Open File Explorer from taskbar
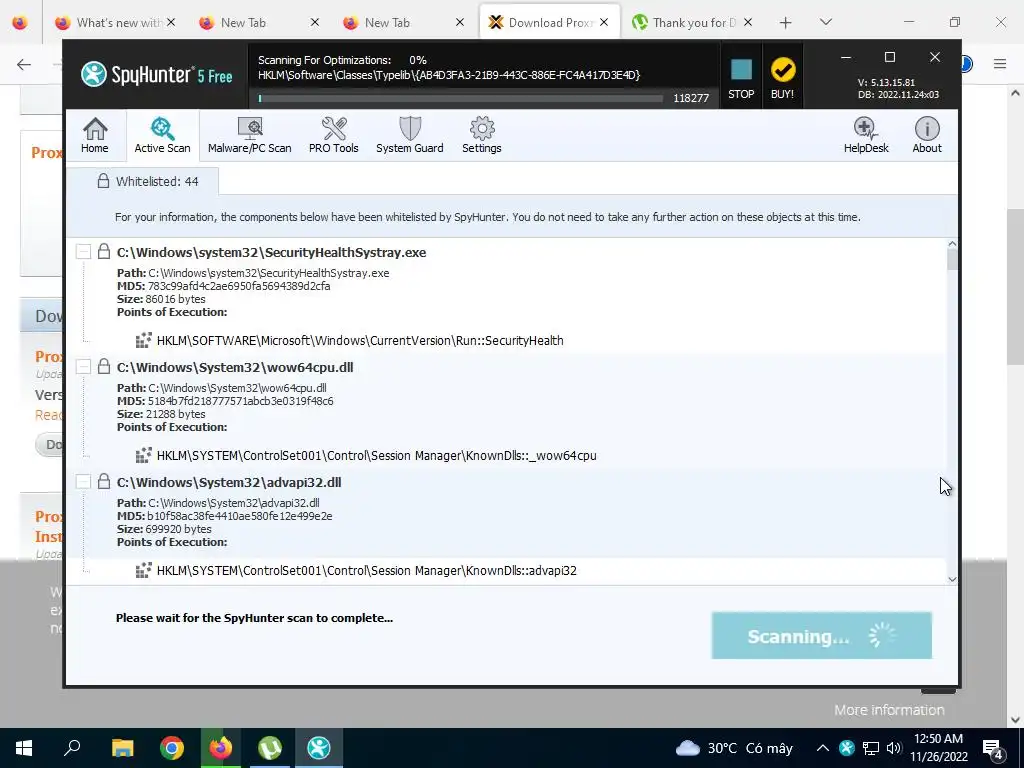Viewport: 1024px width, 768px height. (x=122, y=748)
